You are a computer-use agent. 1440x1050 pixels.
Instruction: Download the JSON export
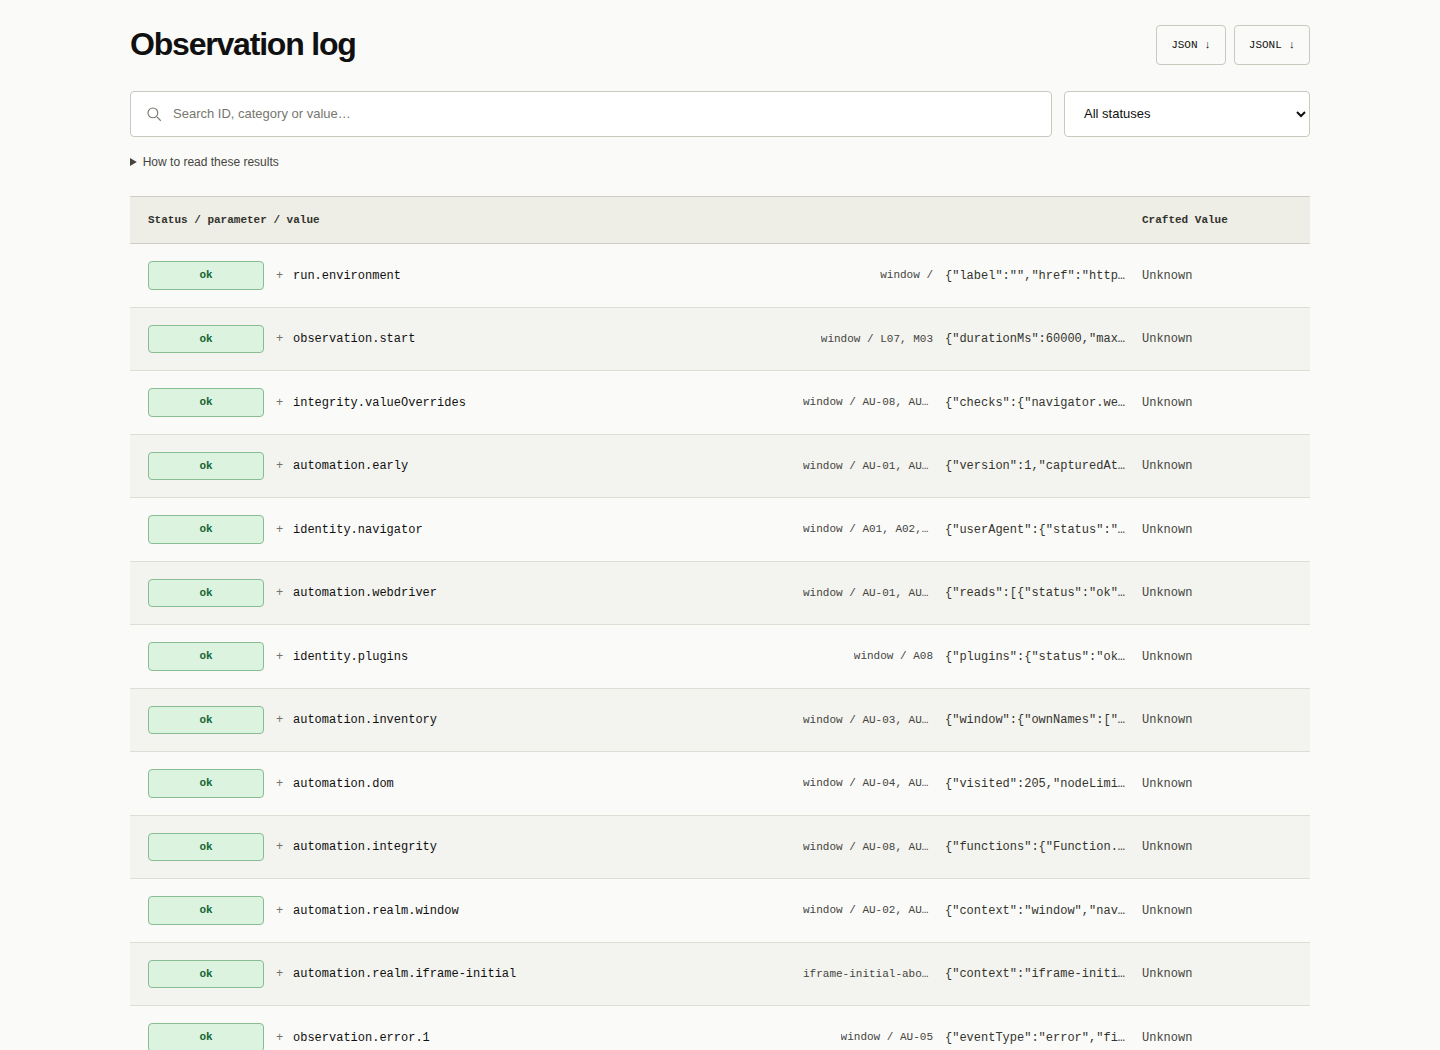1190,45
